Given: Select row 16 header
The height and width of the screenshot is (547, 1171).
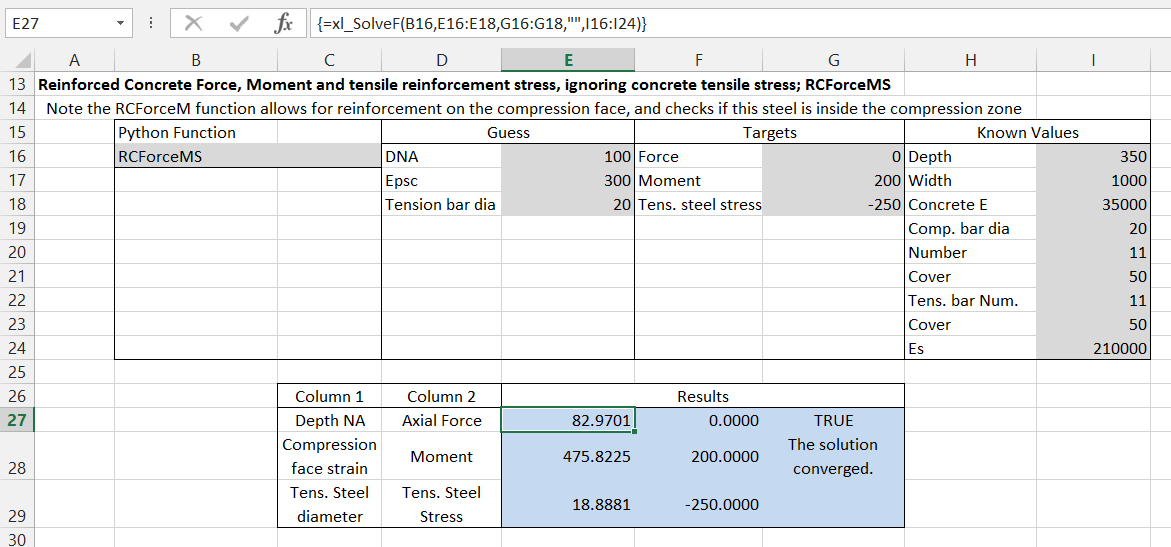Looking at the screenshot, I should (x=17, y=156).
